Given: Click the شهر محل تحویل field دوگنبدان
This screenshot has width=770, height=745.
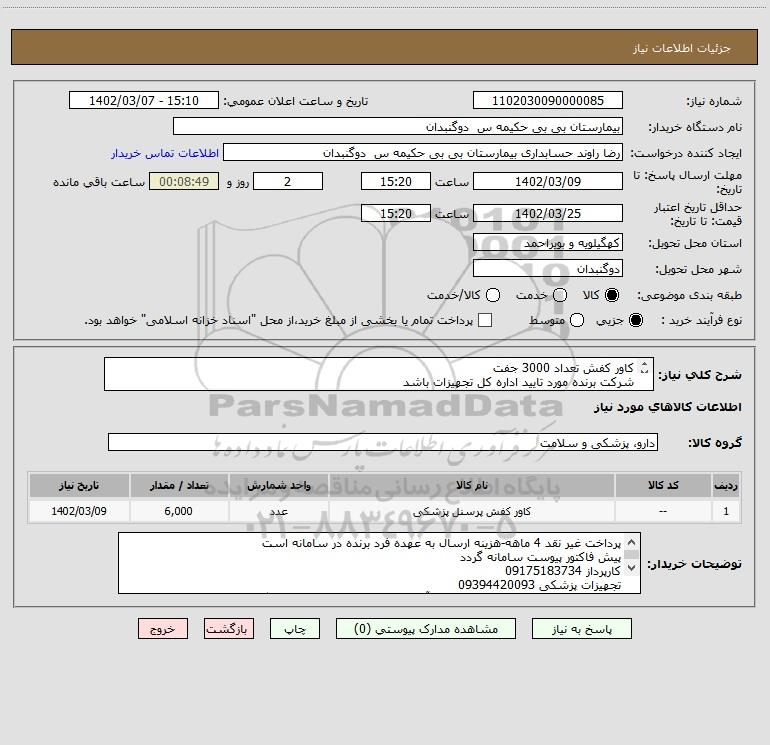Looking at the screenshot, I should click(x=548, y=268).
